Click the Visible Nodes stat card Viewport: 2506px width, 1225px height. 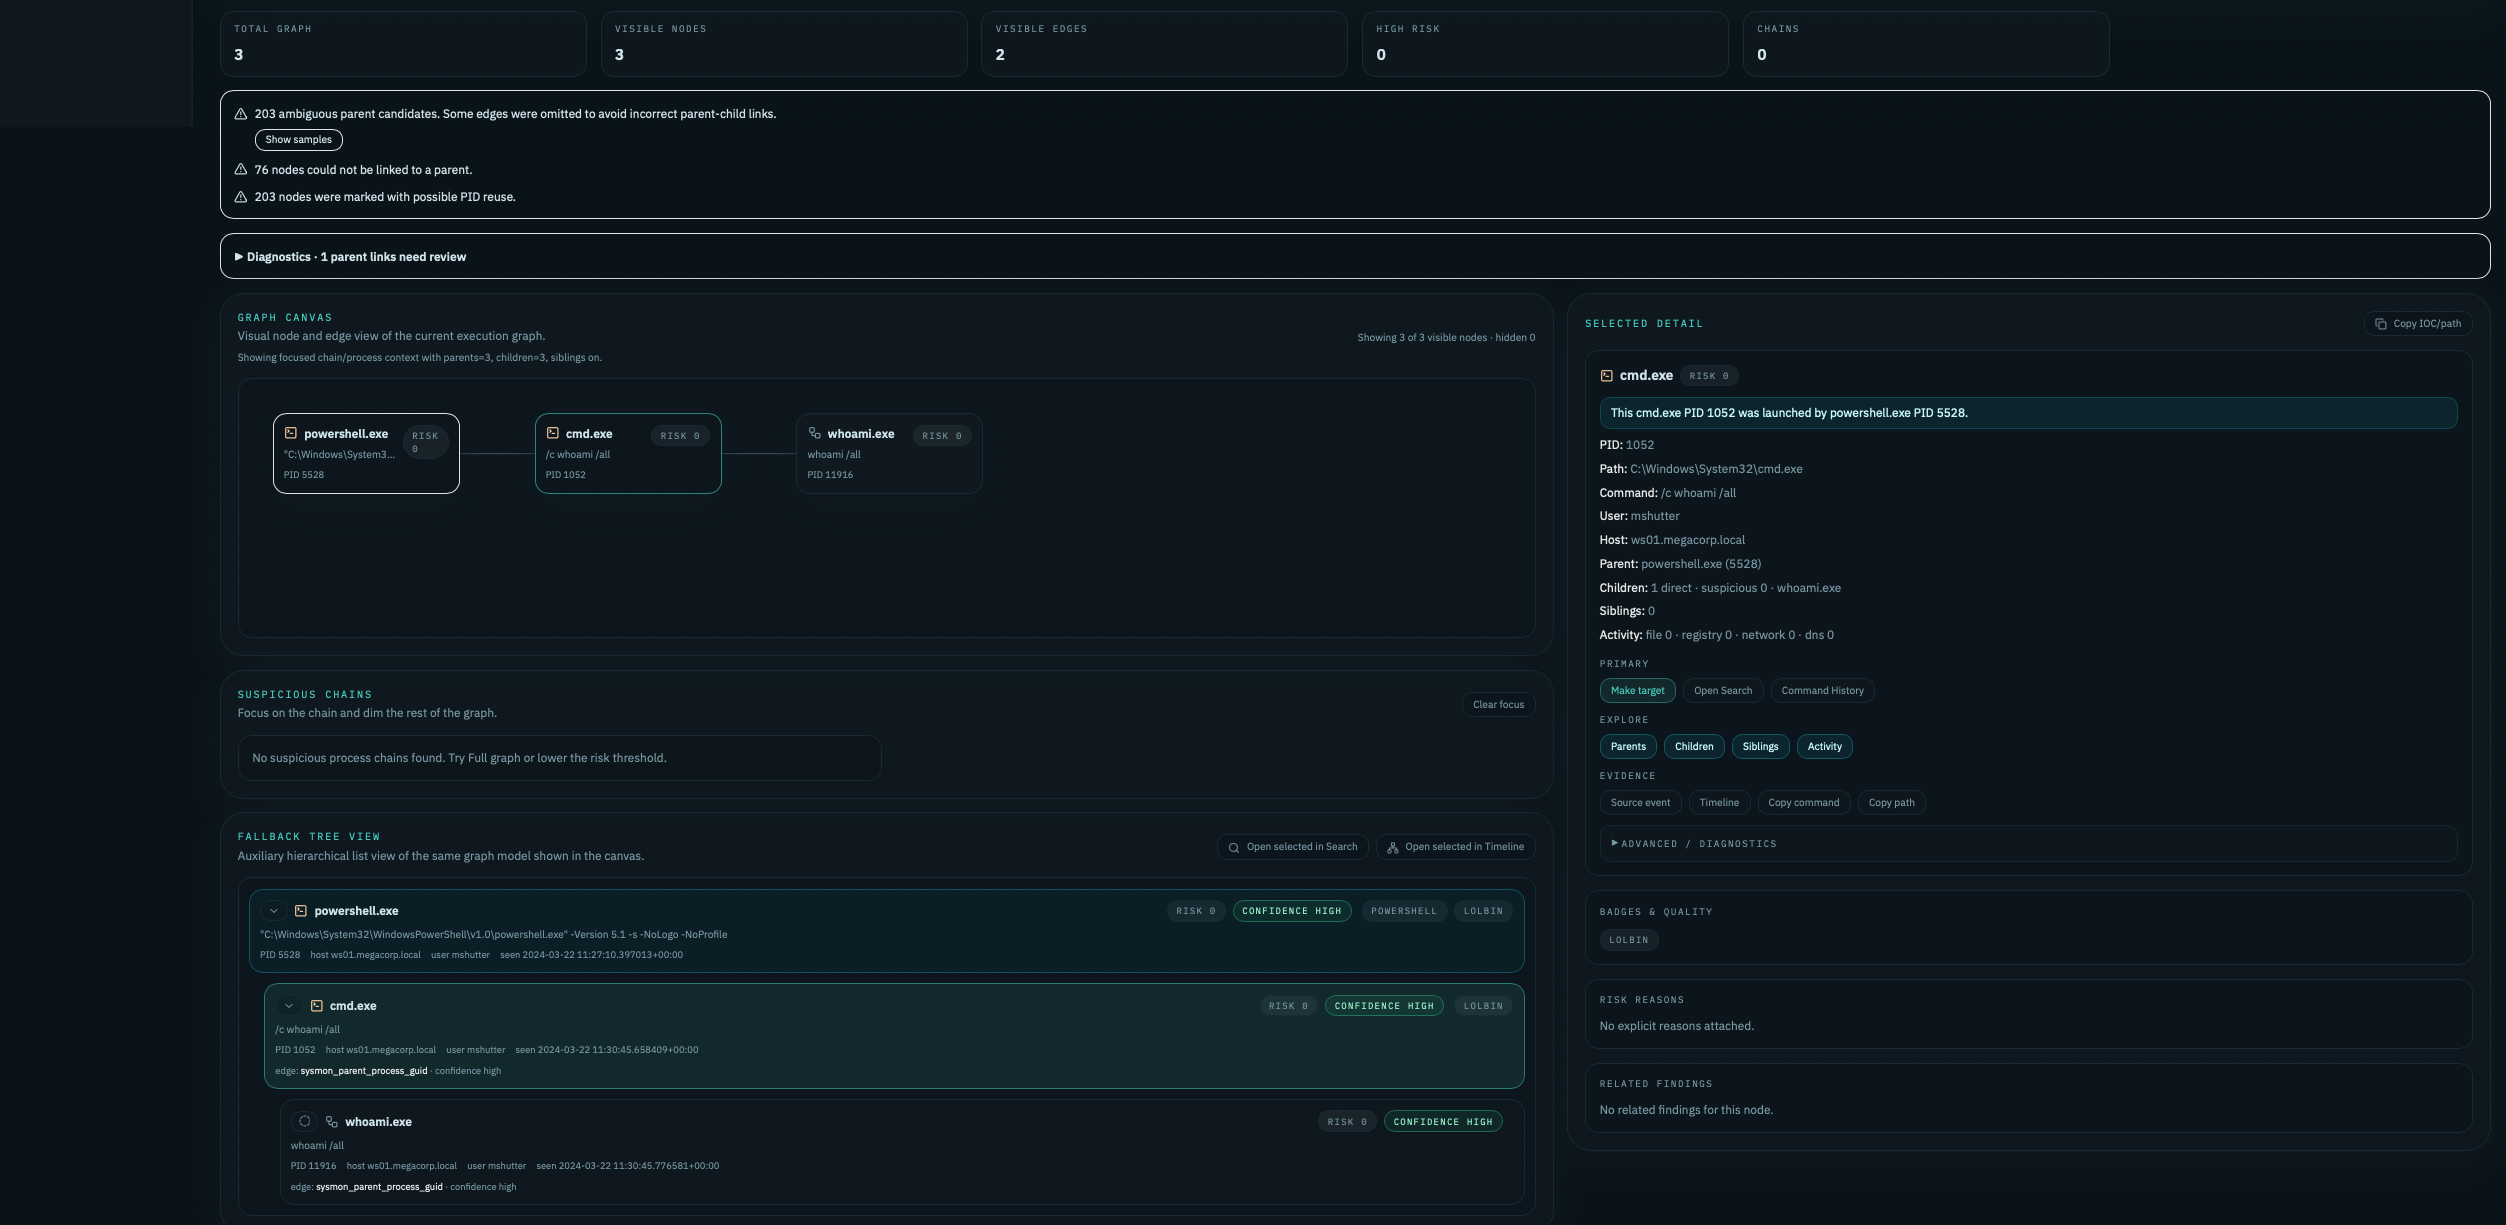(784, 44)
